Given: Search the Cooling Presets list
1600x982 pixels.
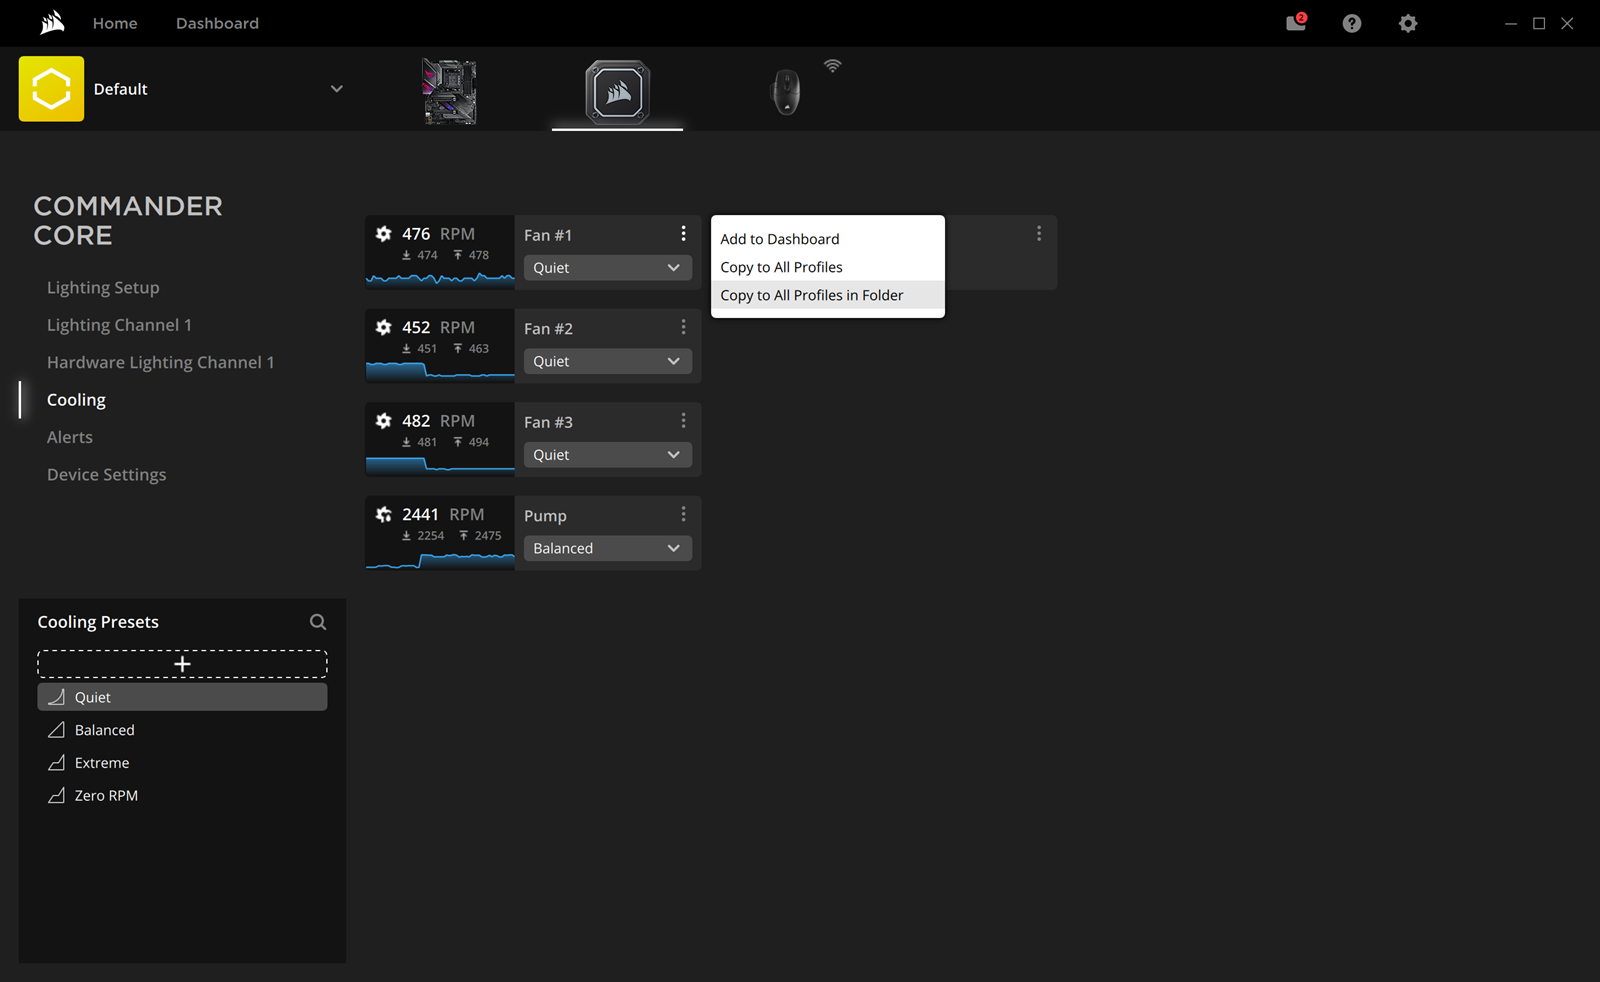Looking at the screenshot, I should (318, 622).
